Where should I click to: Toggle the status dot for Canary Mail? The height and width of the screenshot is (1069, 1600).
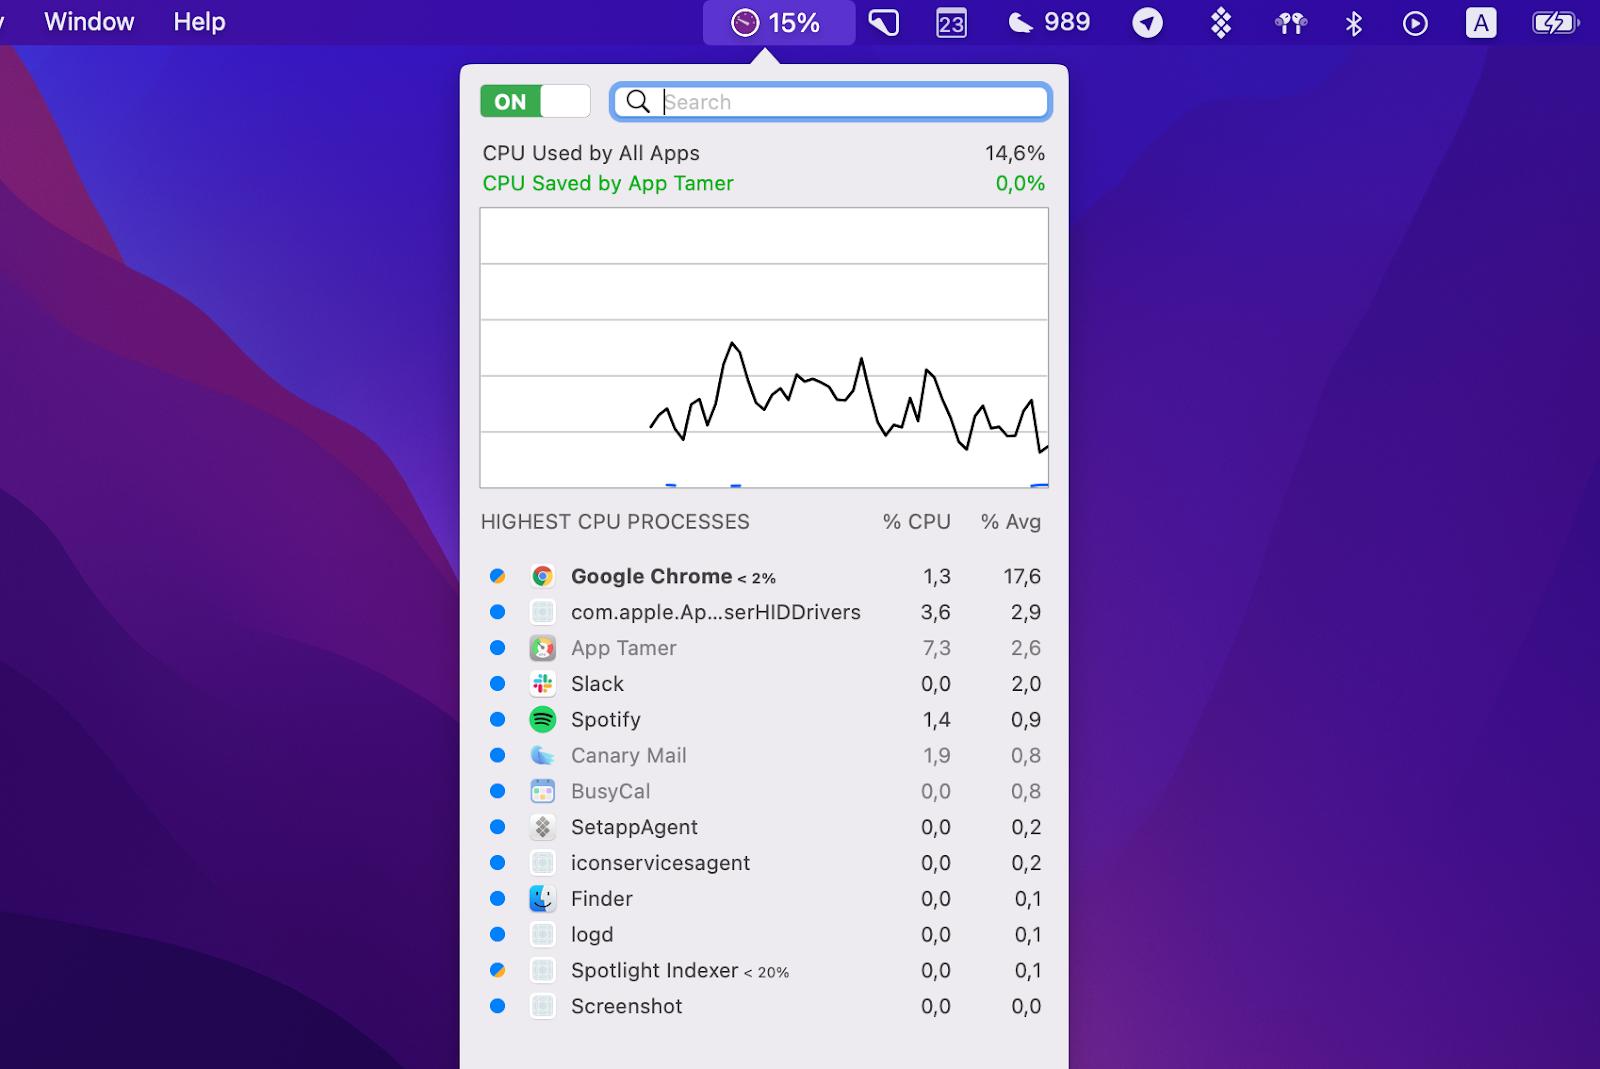click(497, 755)
